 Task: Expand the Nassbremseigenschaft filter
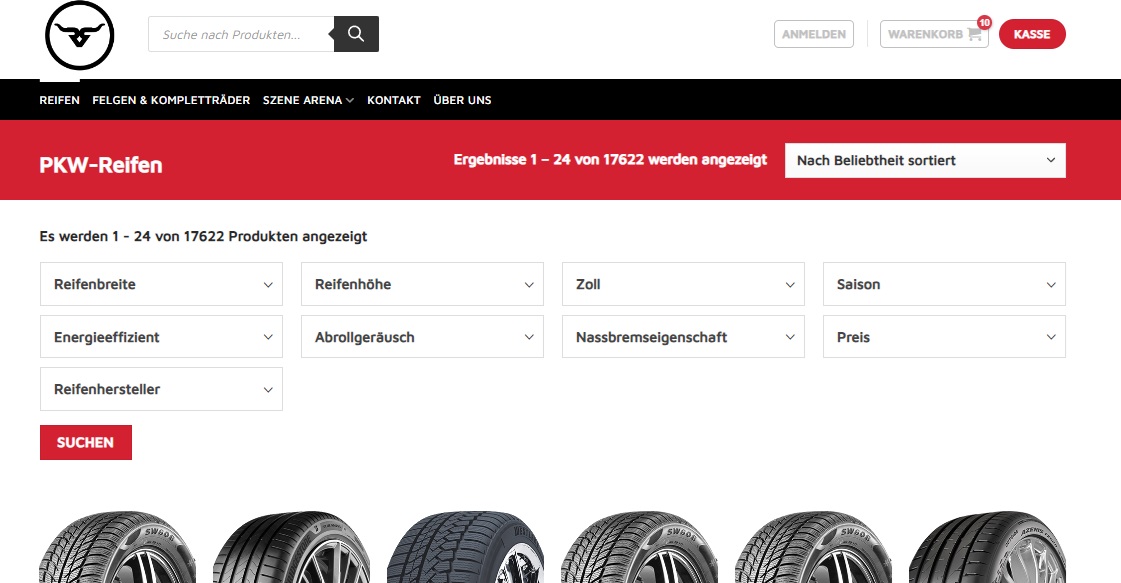[x=683, y=337]
